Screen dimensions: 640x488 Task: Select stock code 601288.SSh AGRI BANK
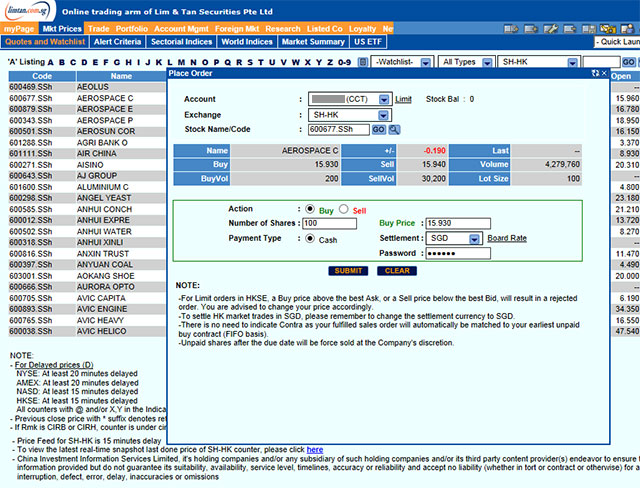point(31,143)
